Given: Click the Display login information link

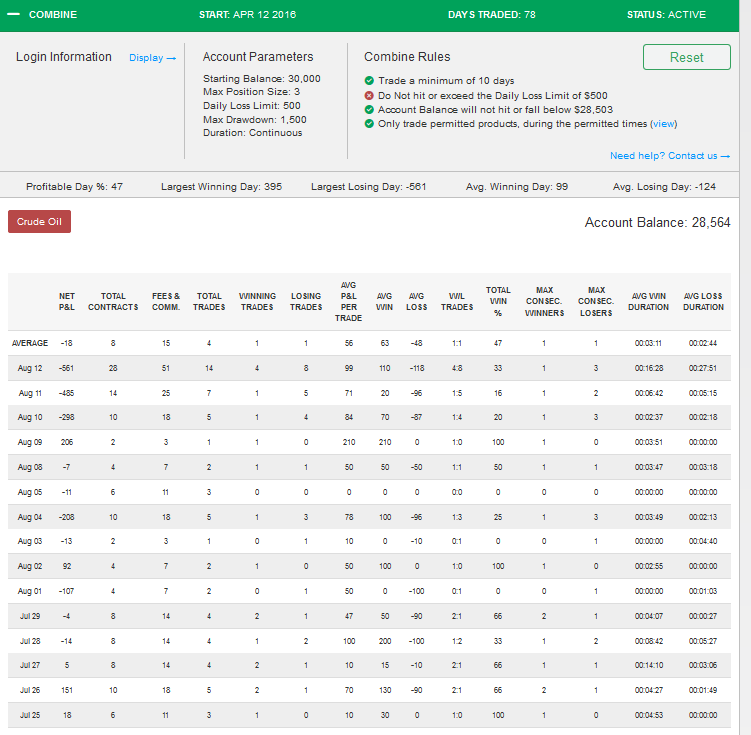Looking at the screenshot, I should [152, 58].
